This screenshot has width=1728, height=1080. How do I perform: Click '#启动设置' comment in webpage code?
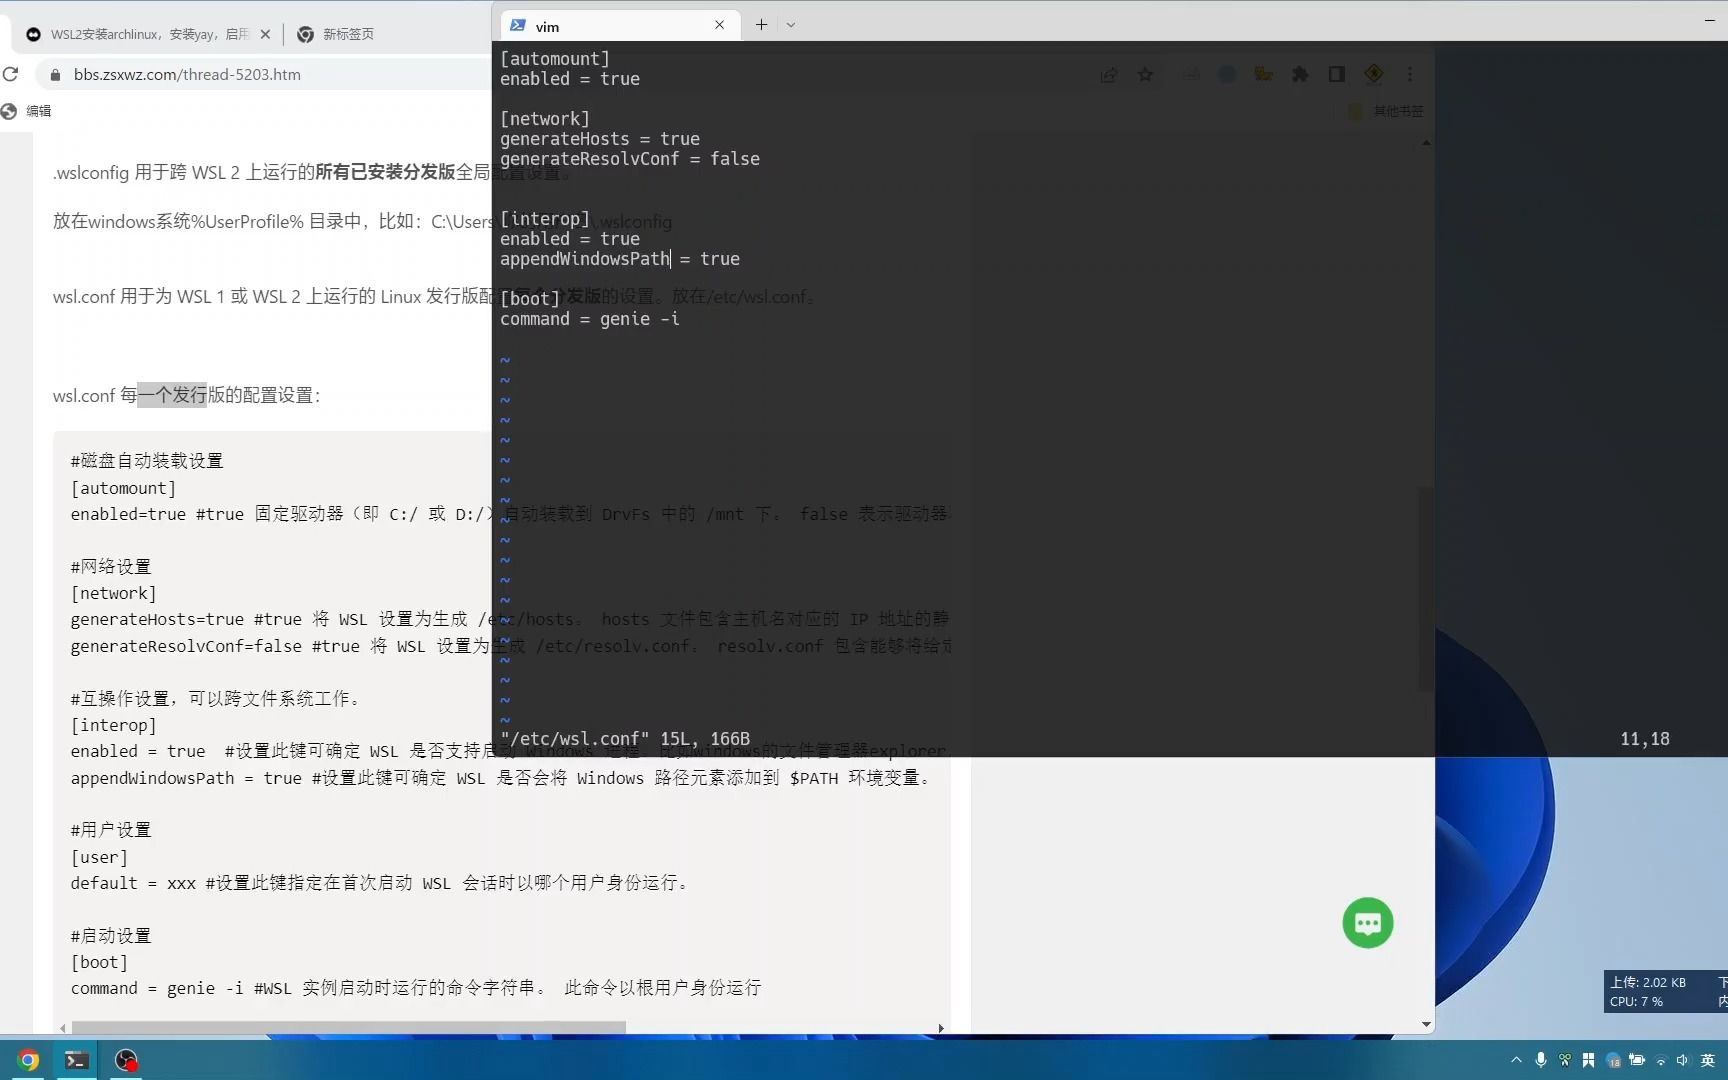(110, 936)
